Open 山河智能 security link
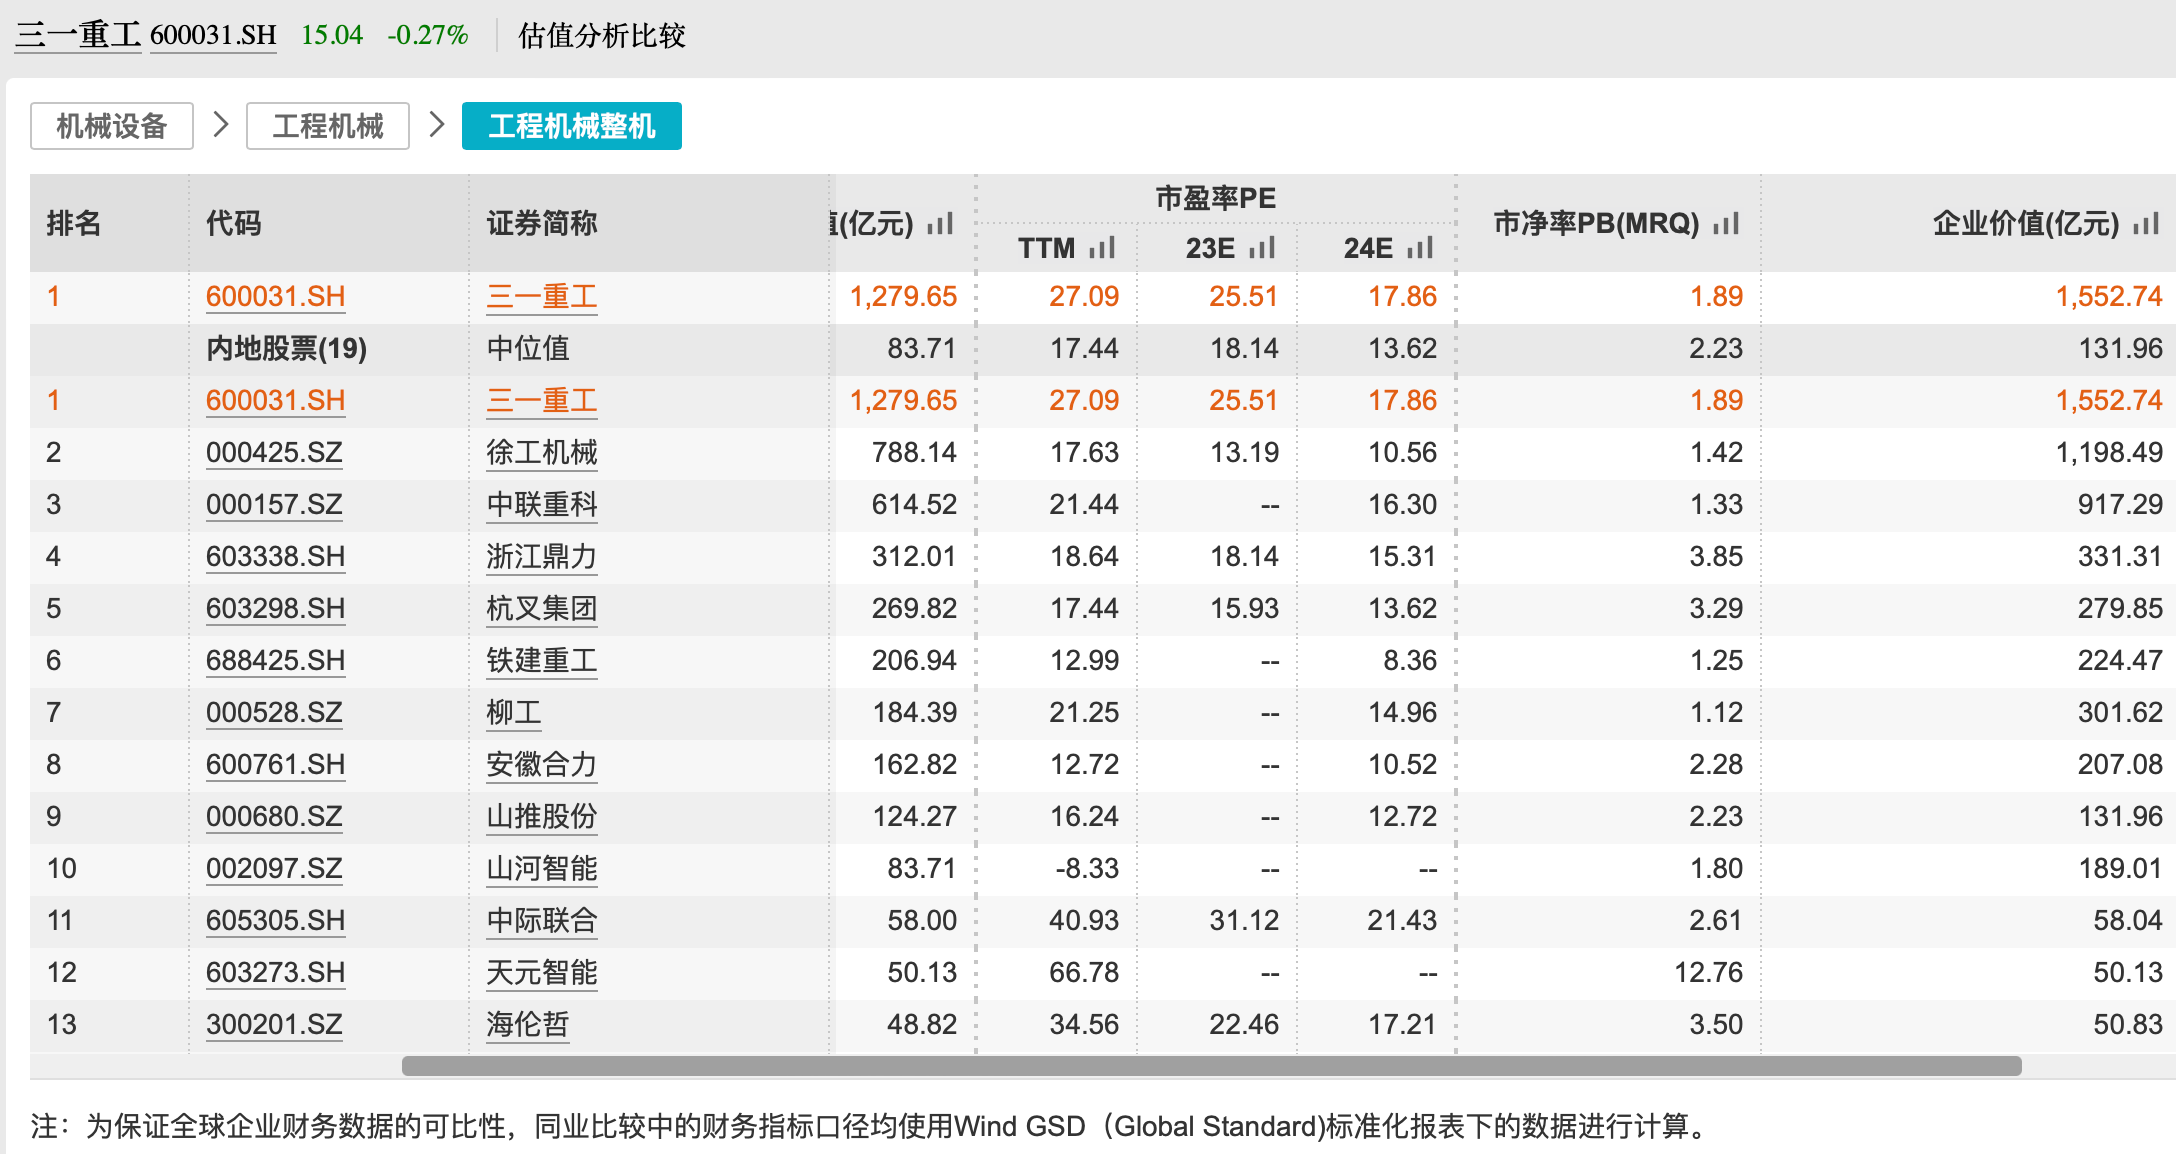Viewport: 2176px width, 1154px height. 542,868
